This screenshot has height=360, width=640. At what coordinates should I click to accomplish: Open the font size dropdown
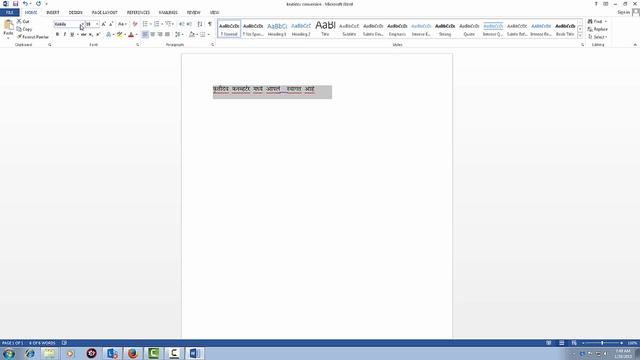(97, 24)
